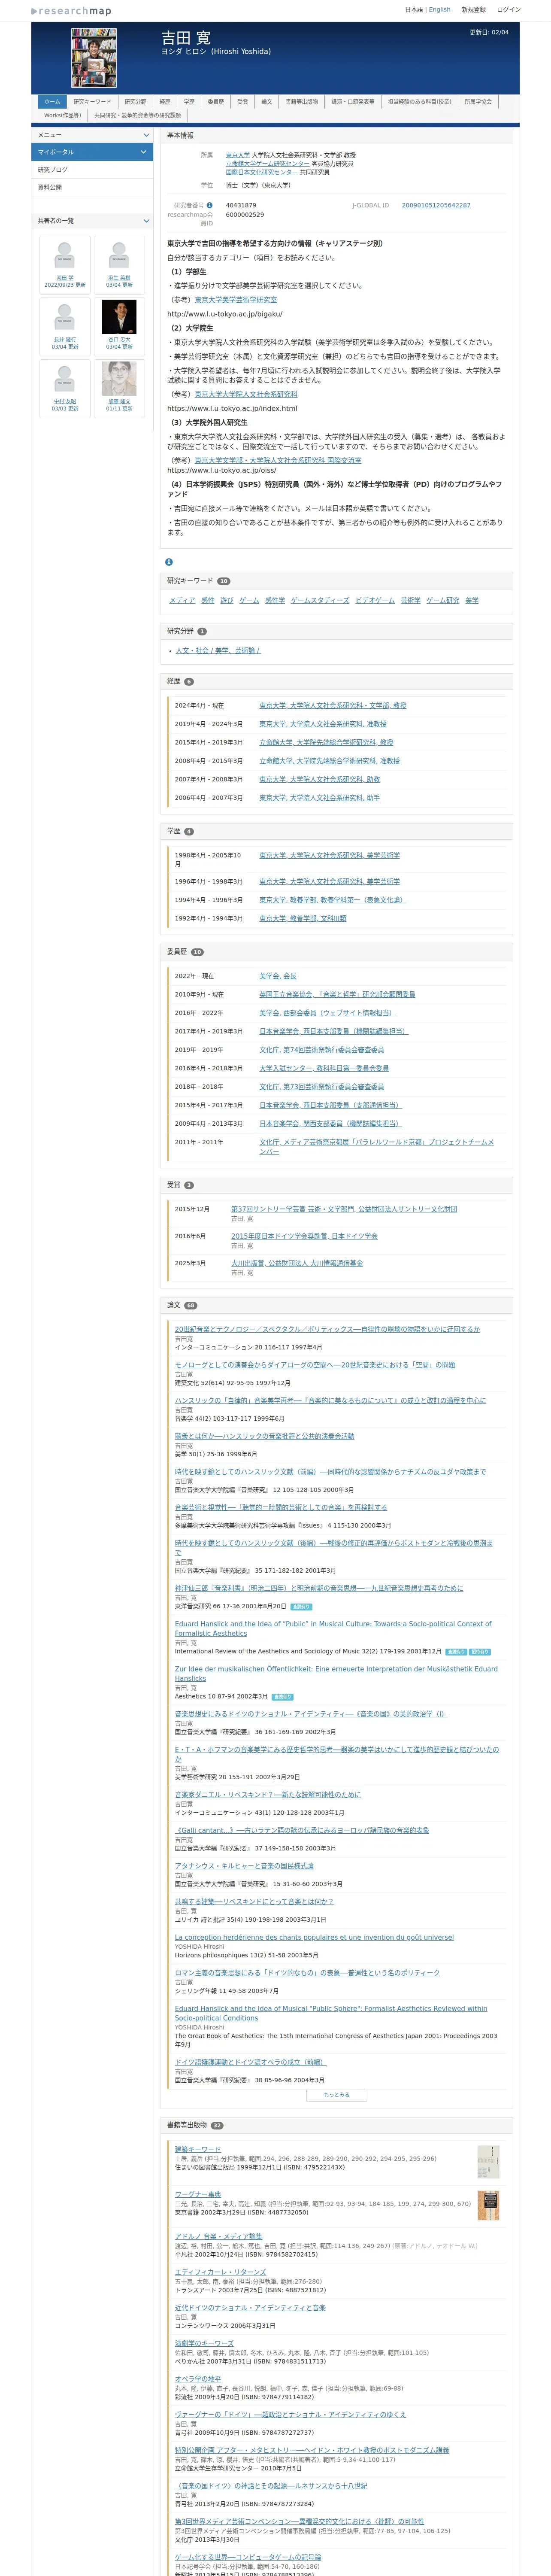This screenshot has width=551, height=2576.
Task: Open the 国際日本文化研究センター link
Action: click(x=262, y=172)
